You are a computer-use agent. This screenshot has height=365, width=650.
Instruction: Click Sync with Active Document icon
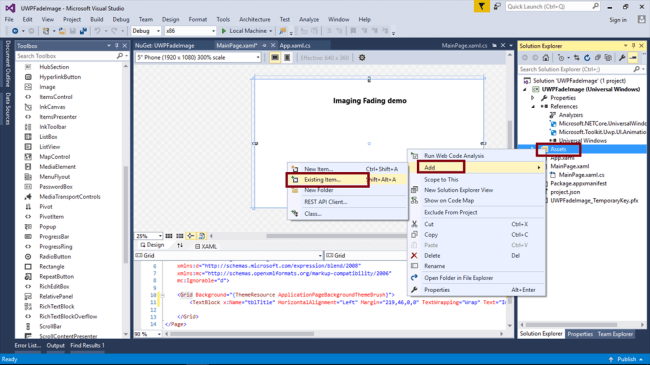(x=577, y=58)
